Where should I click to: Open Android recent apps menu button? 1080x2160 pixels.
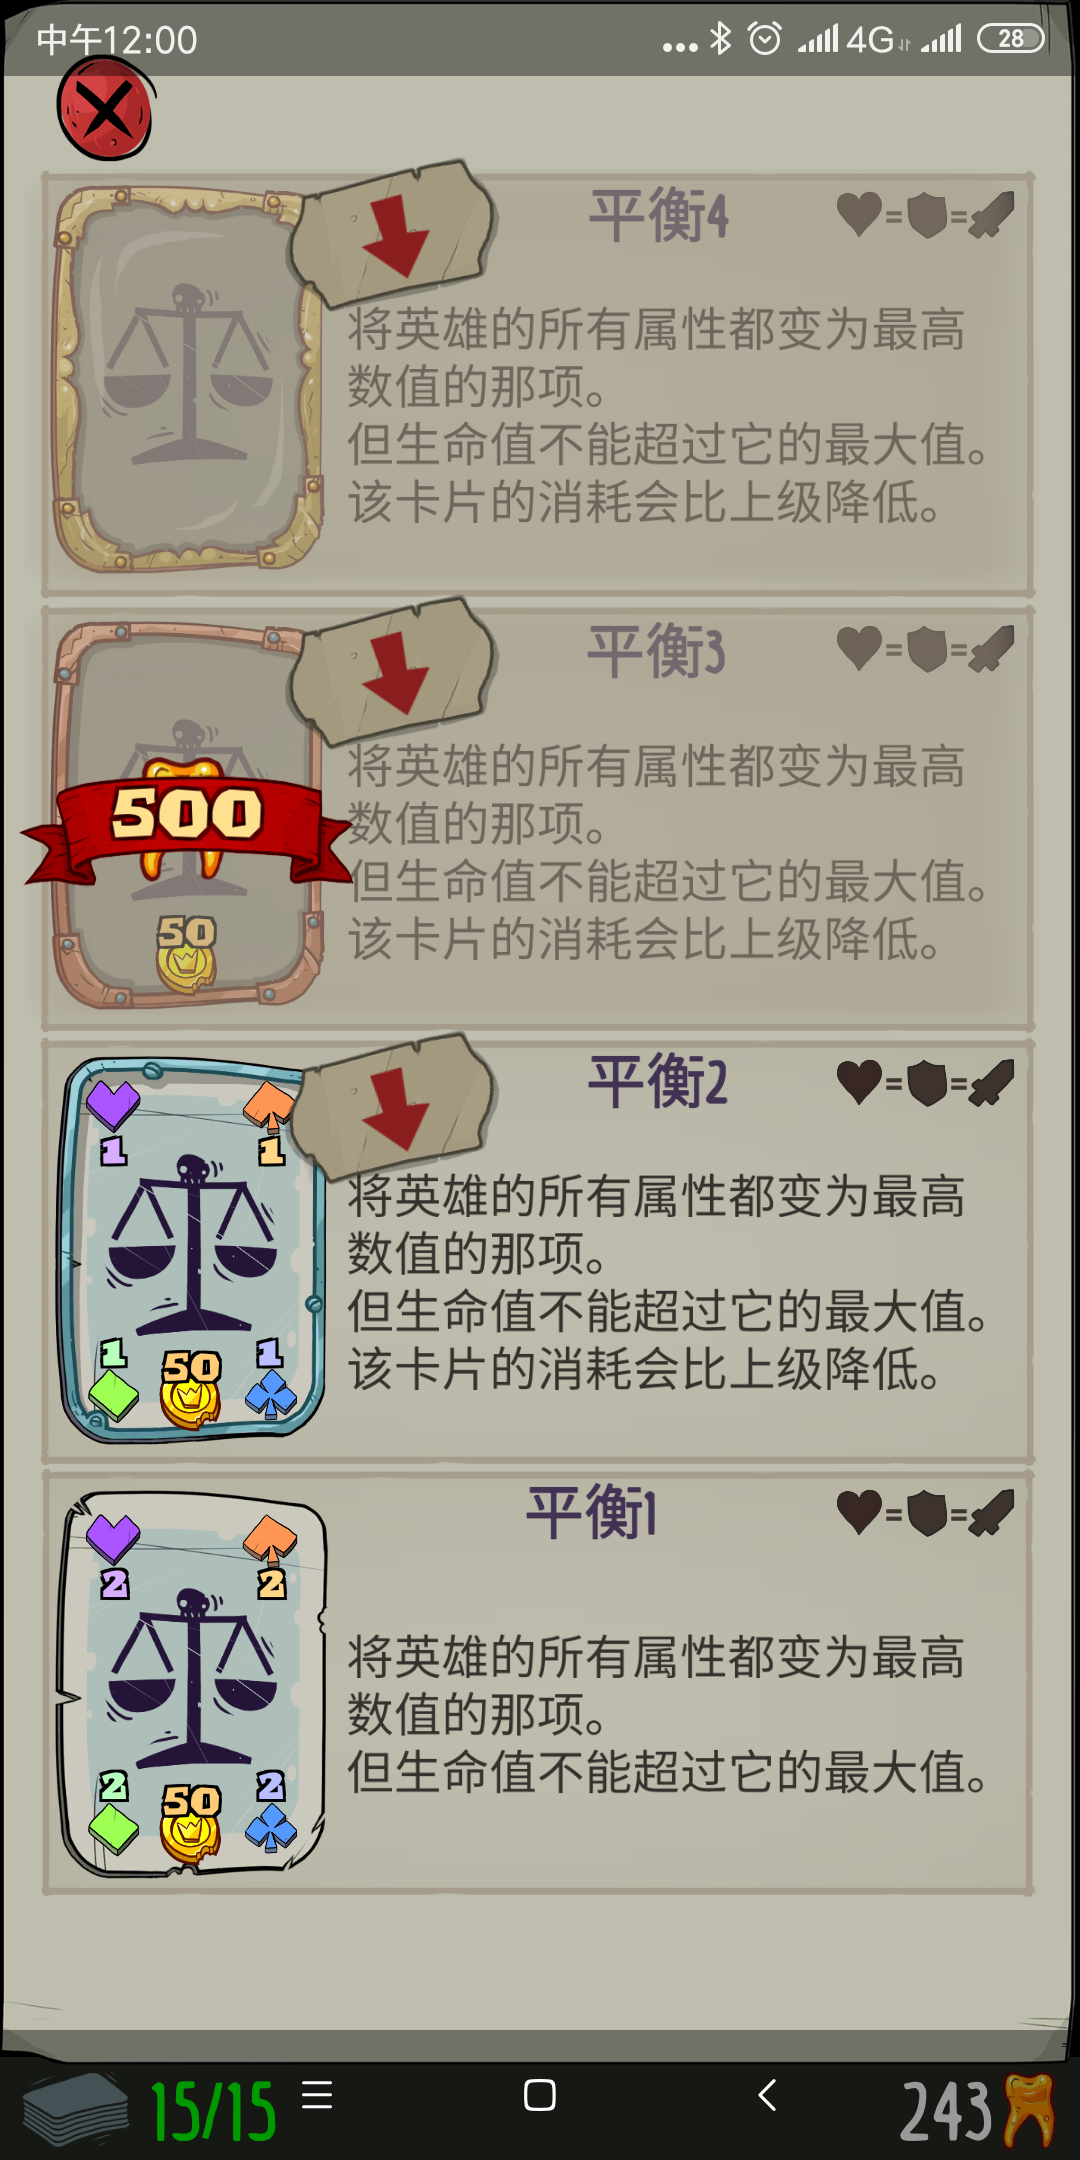coord(317,2094)
